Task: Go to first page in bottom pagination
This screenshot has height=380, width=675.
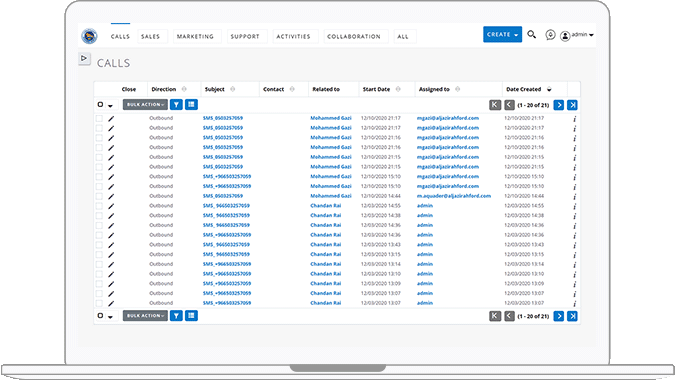Action: pos(495,316)
